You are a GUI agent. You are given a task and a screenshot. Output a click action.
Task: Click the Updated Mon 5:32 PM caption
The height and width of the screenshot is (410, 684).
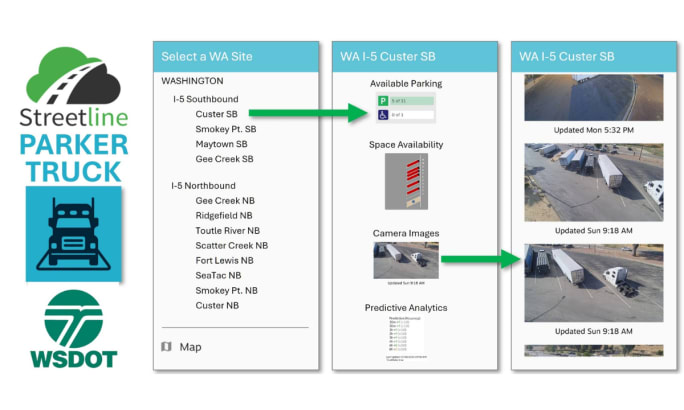pos(594,130)
